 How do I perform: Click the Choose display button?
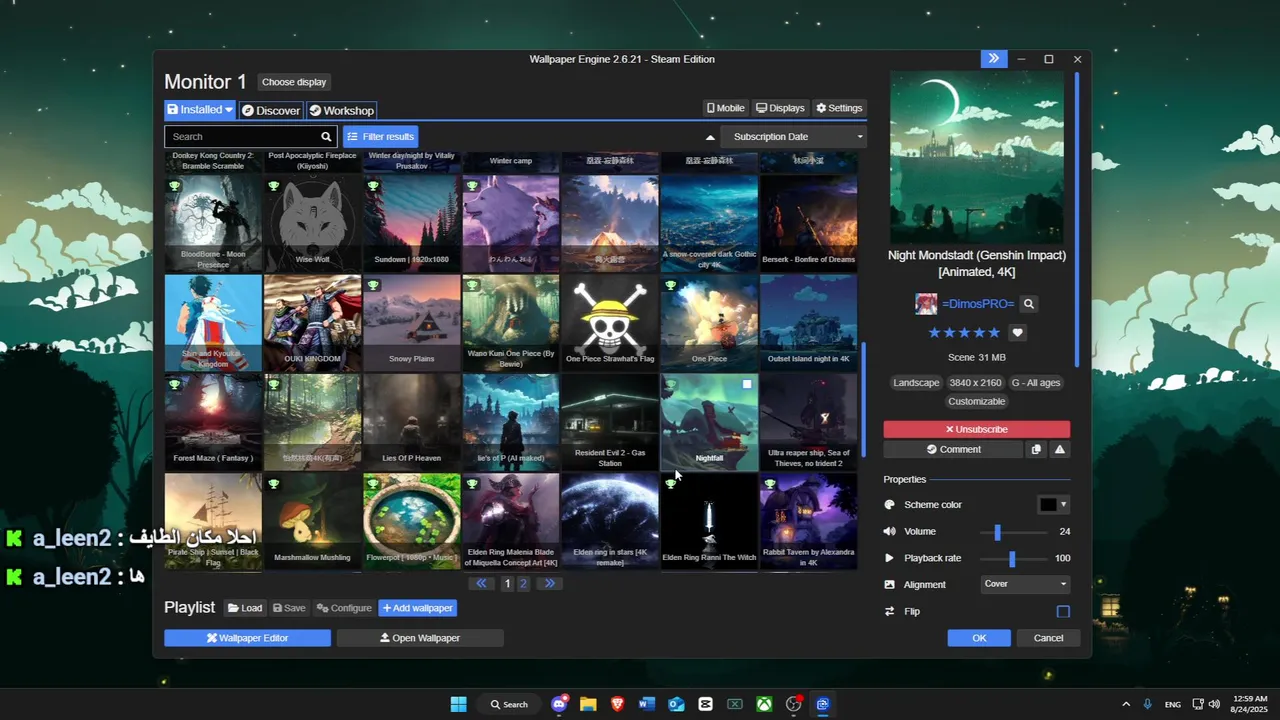294,82
